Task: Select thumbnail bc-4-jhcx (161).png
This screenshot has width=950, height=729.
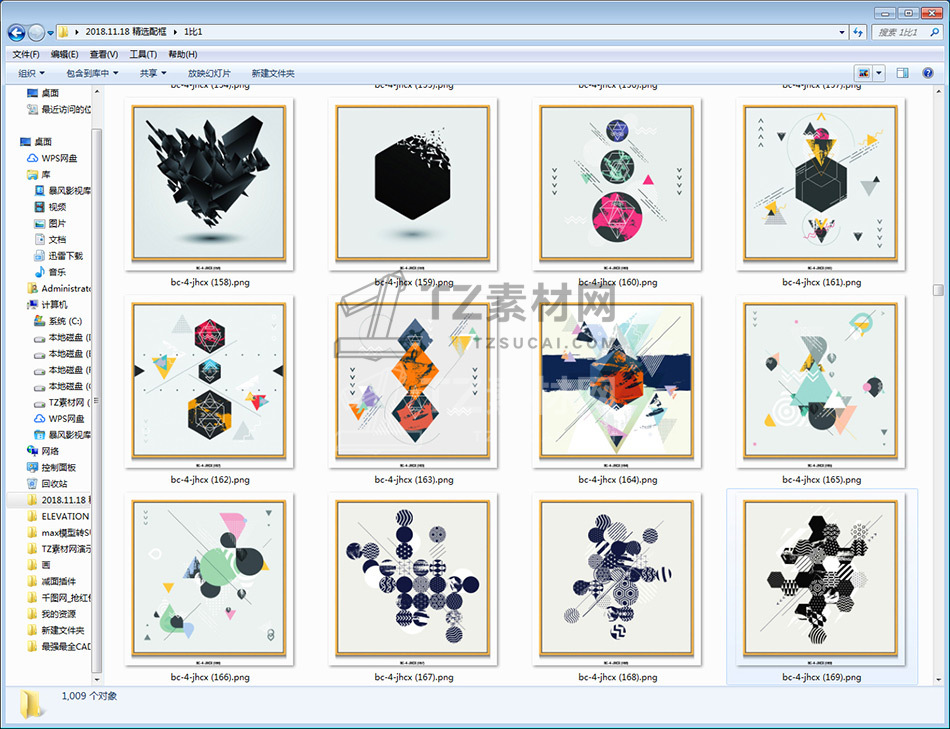Action: (x=820, y=183)
